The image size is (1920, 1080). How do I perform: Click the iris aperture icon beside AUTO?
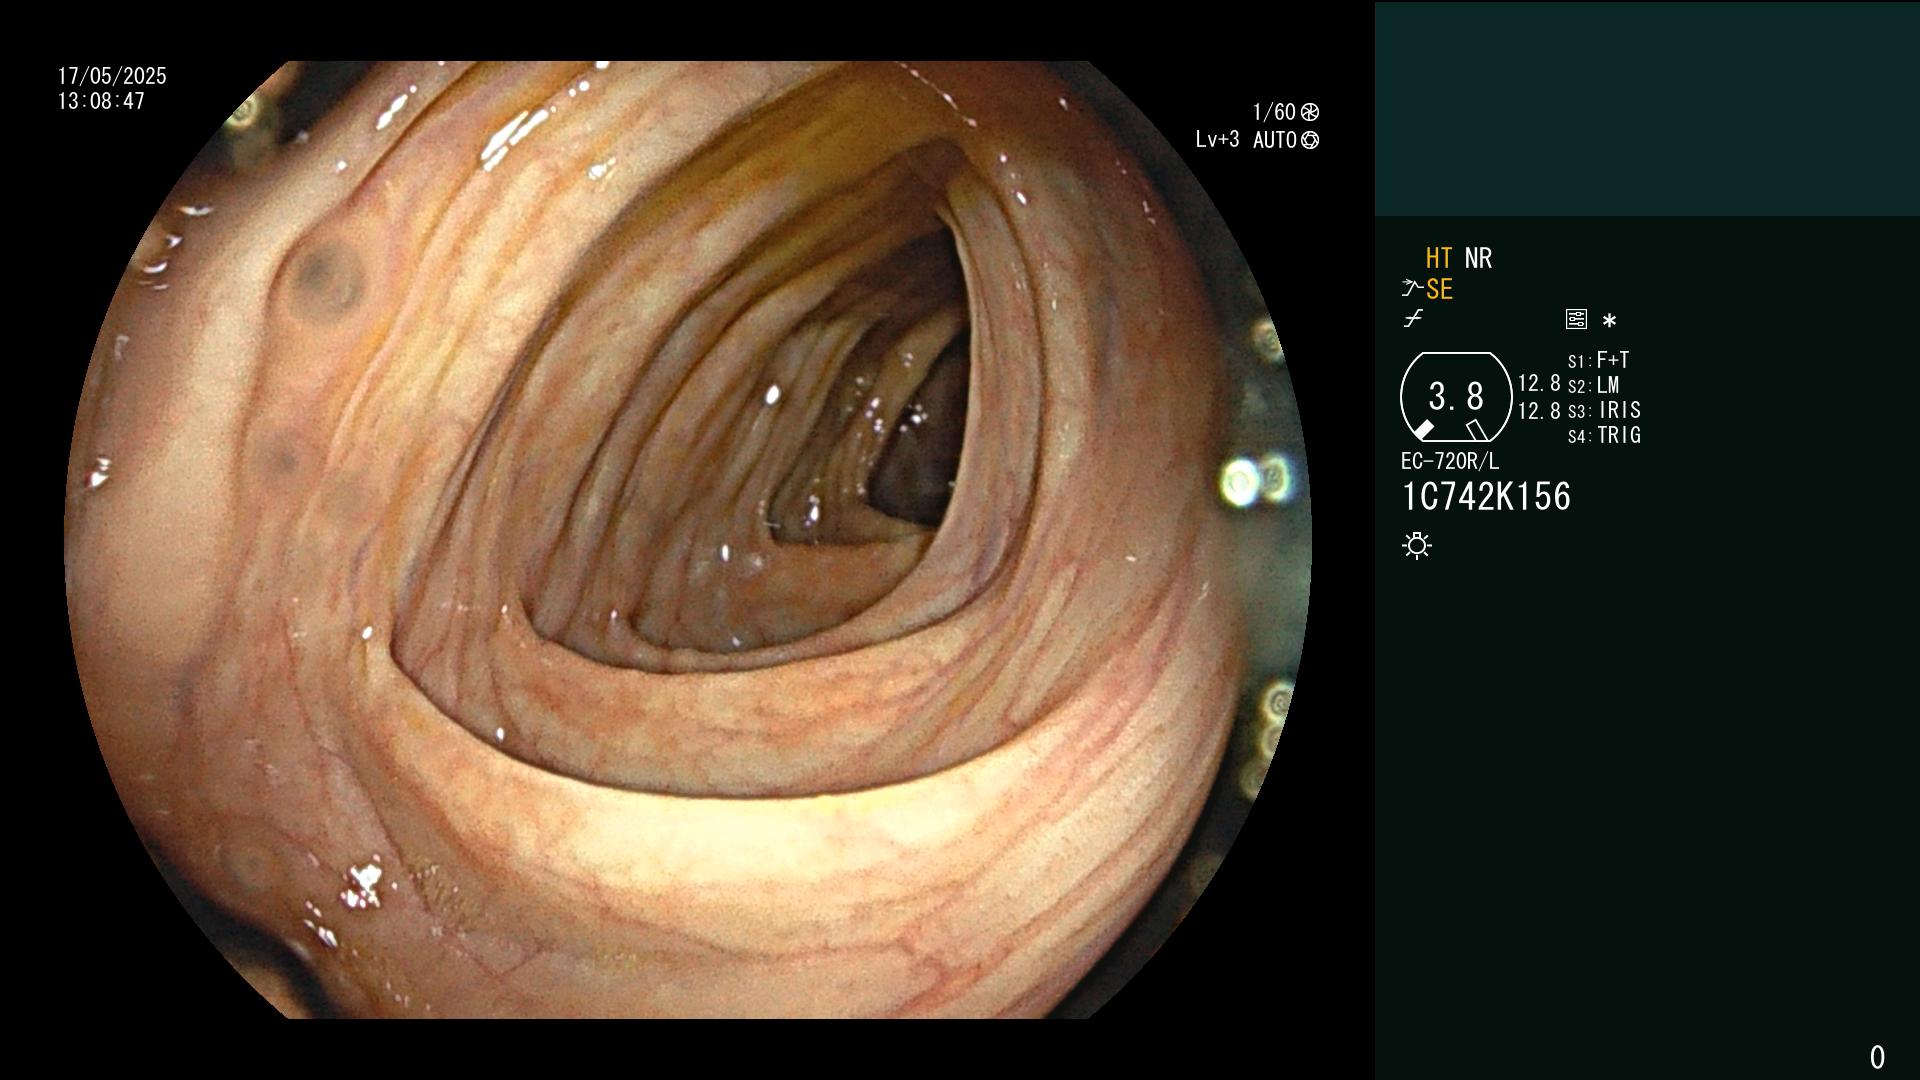[x=1310, y=141]
